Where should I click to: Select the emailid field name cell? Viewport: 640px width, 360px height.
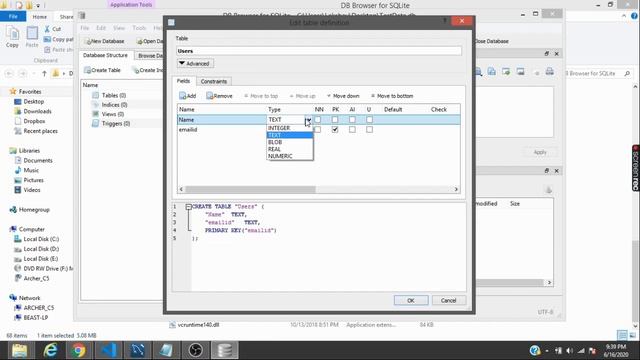[221, 129]
